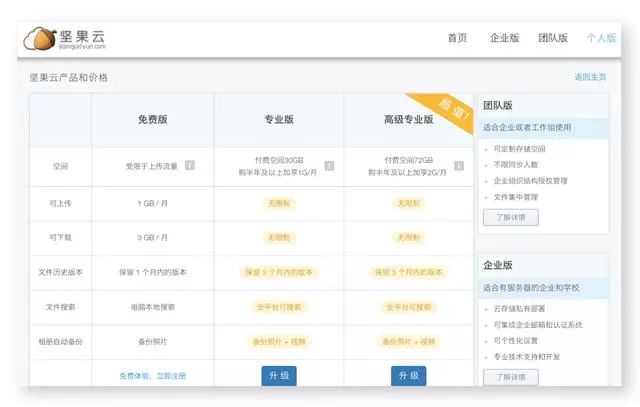Click 了解详情 in the 团队版 panel
This screenshot has width=640, height=407.
(510, 216)
